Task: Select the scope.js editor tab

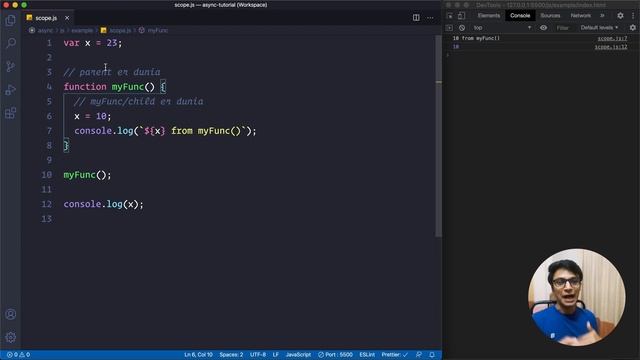Action: [48, 18]
